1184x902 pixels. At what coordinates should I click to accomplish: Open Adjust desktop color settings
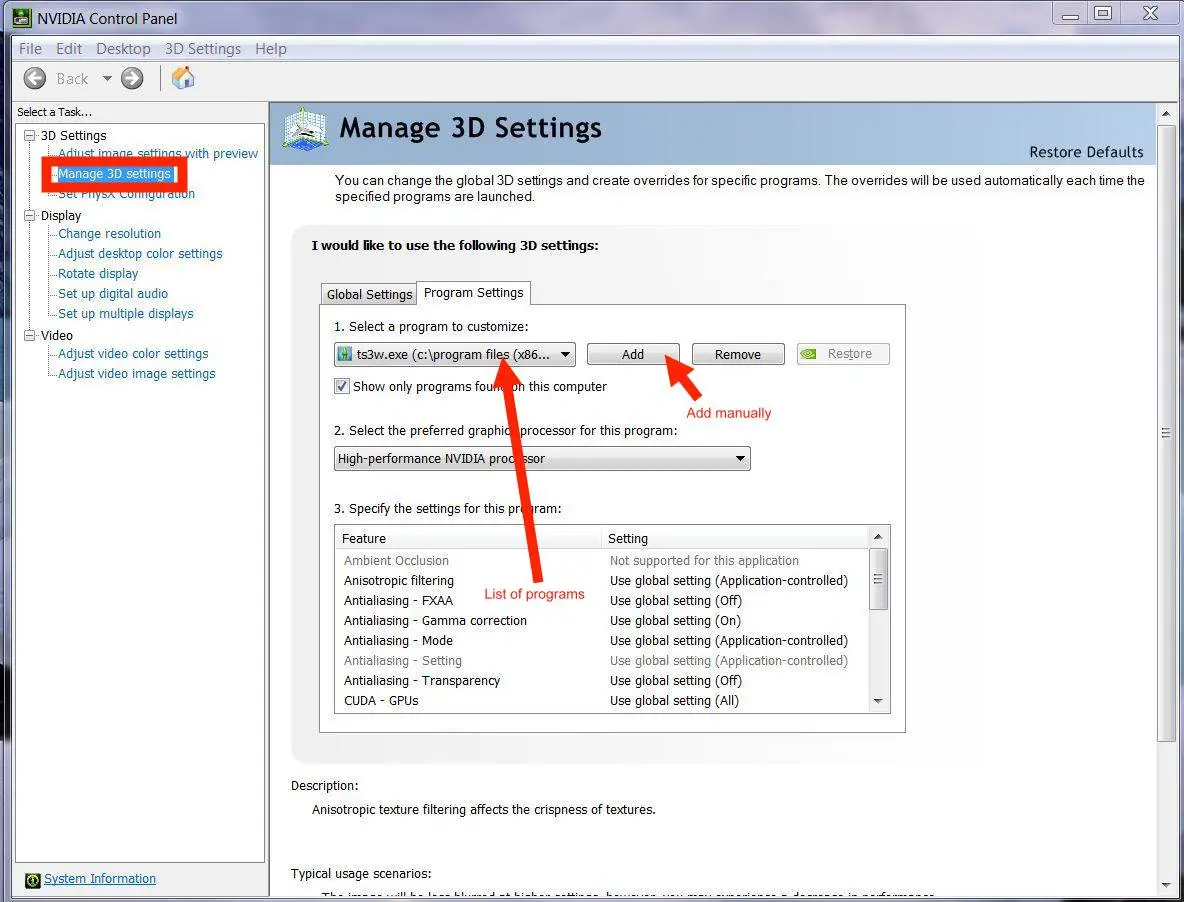(140, 254)
